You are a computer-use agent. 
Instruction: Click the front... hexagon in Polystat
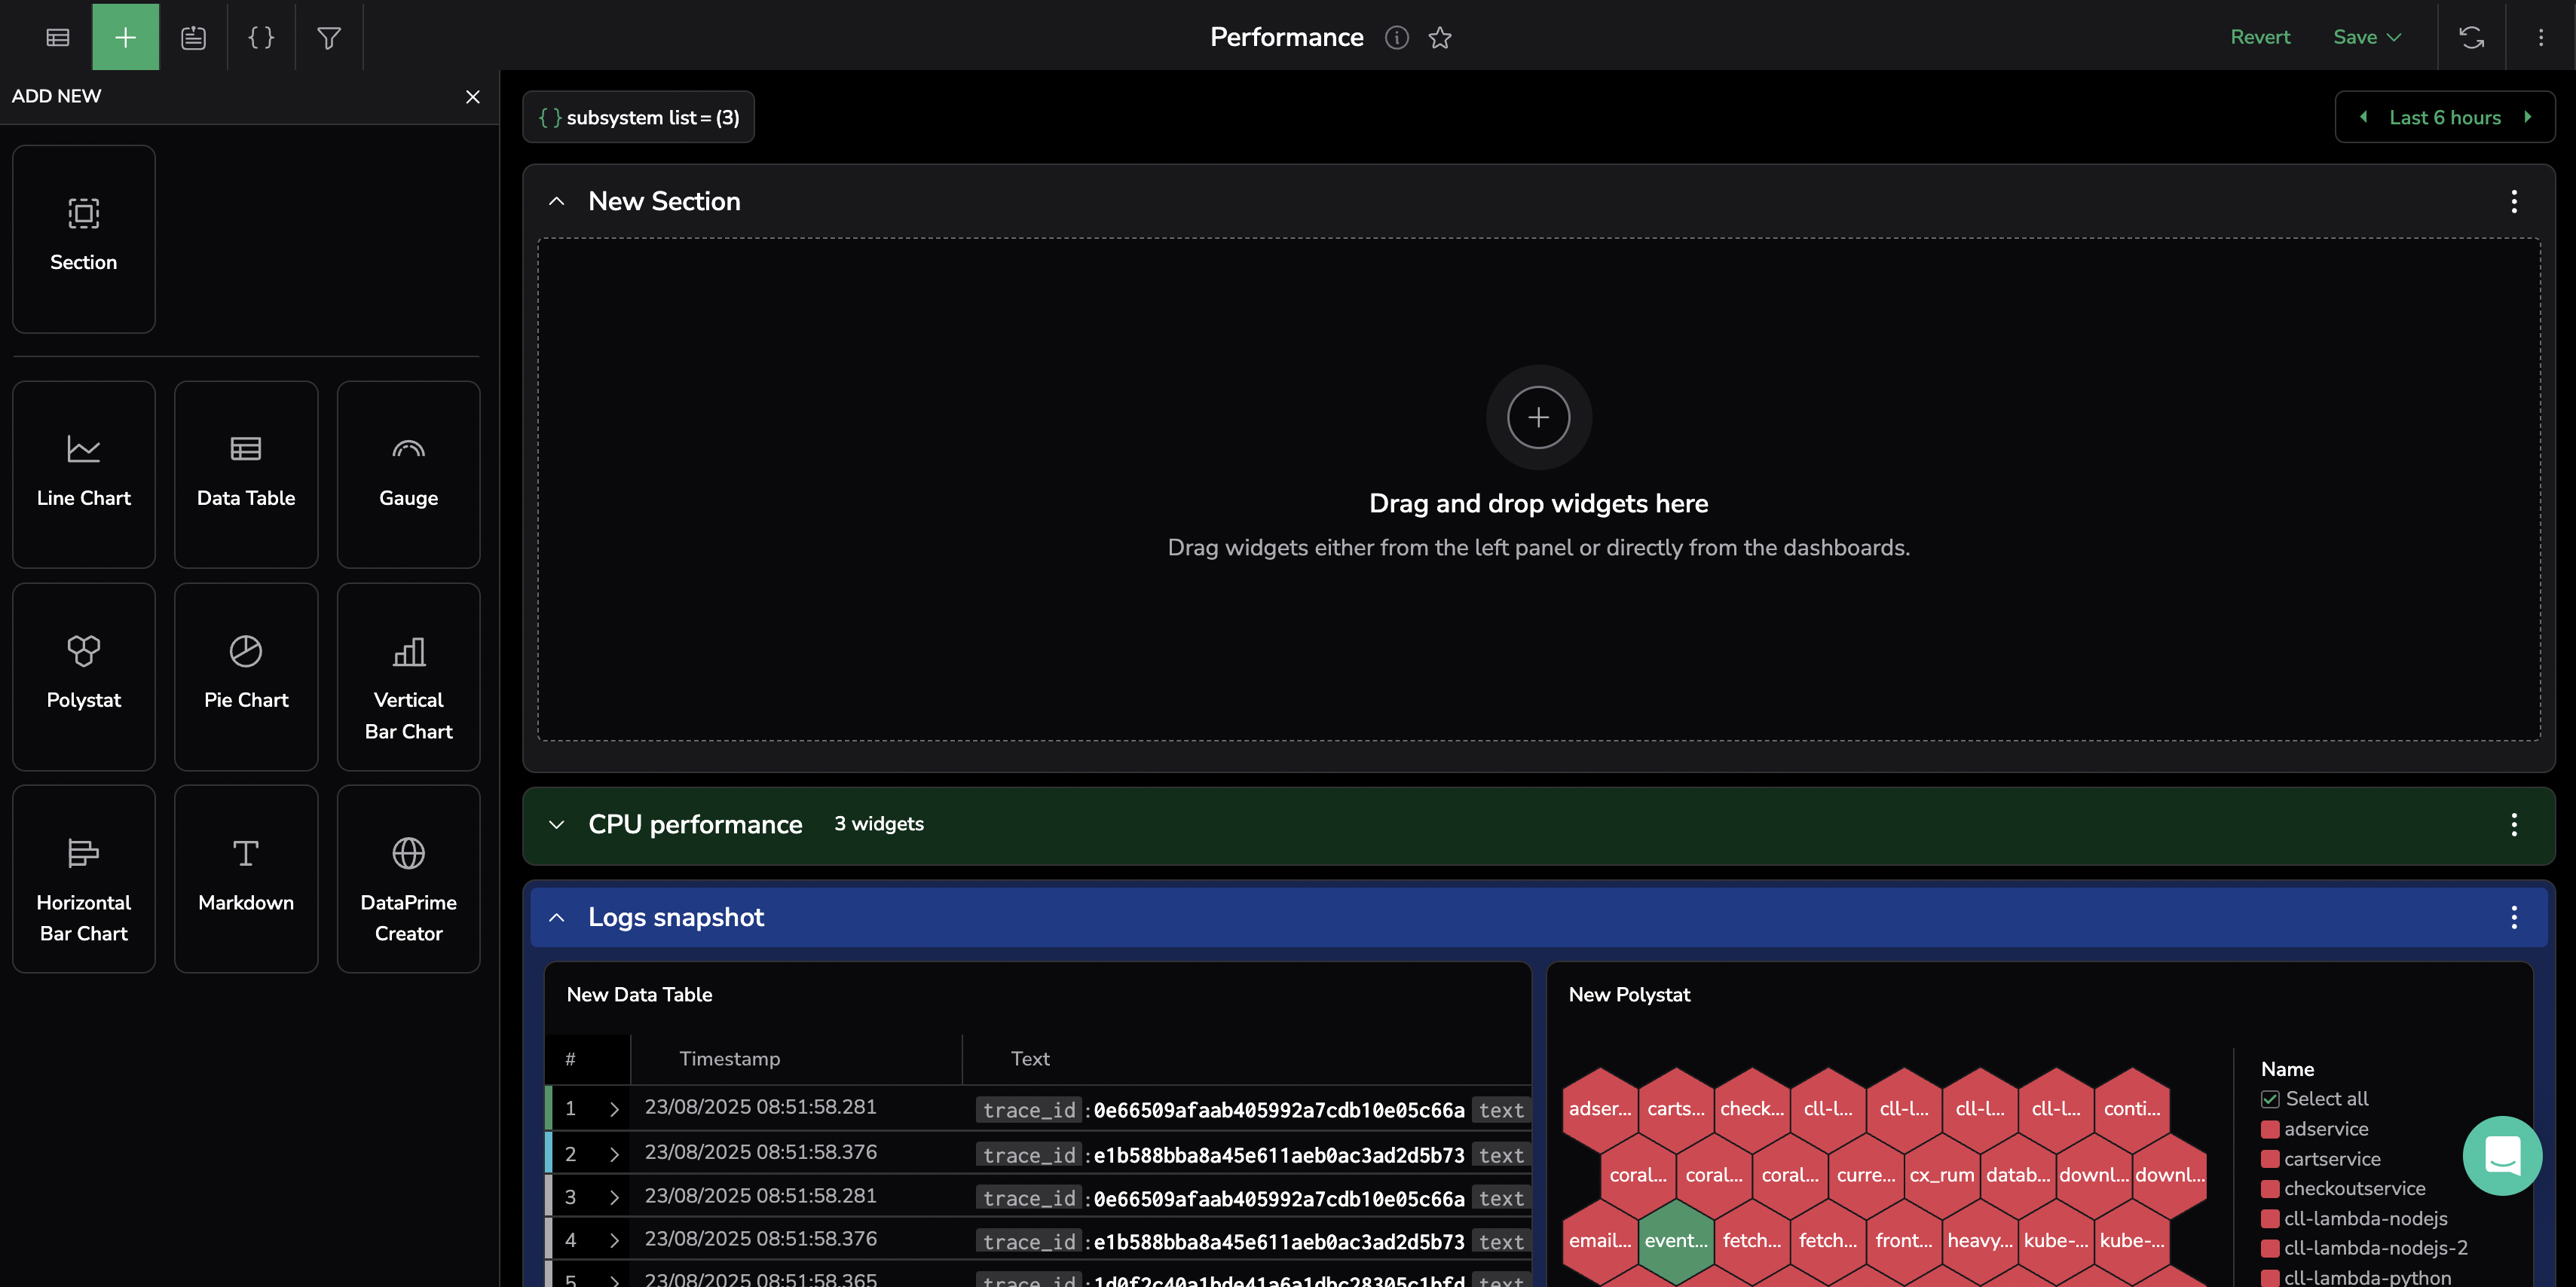coord(1904,1240)
